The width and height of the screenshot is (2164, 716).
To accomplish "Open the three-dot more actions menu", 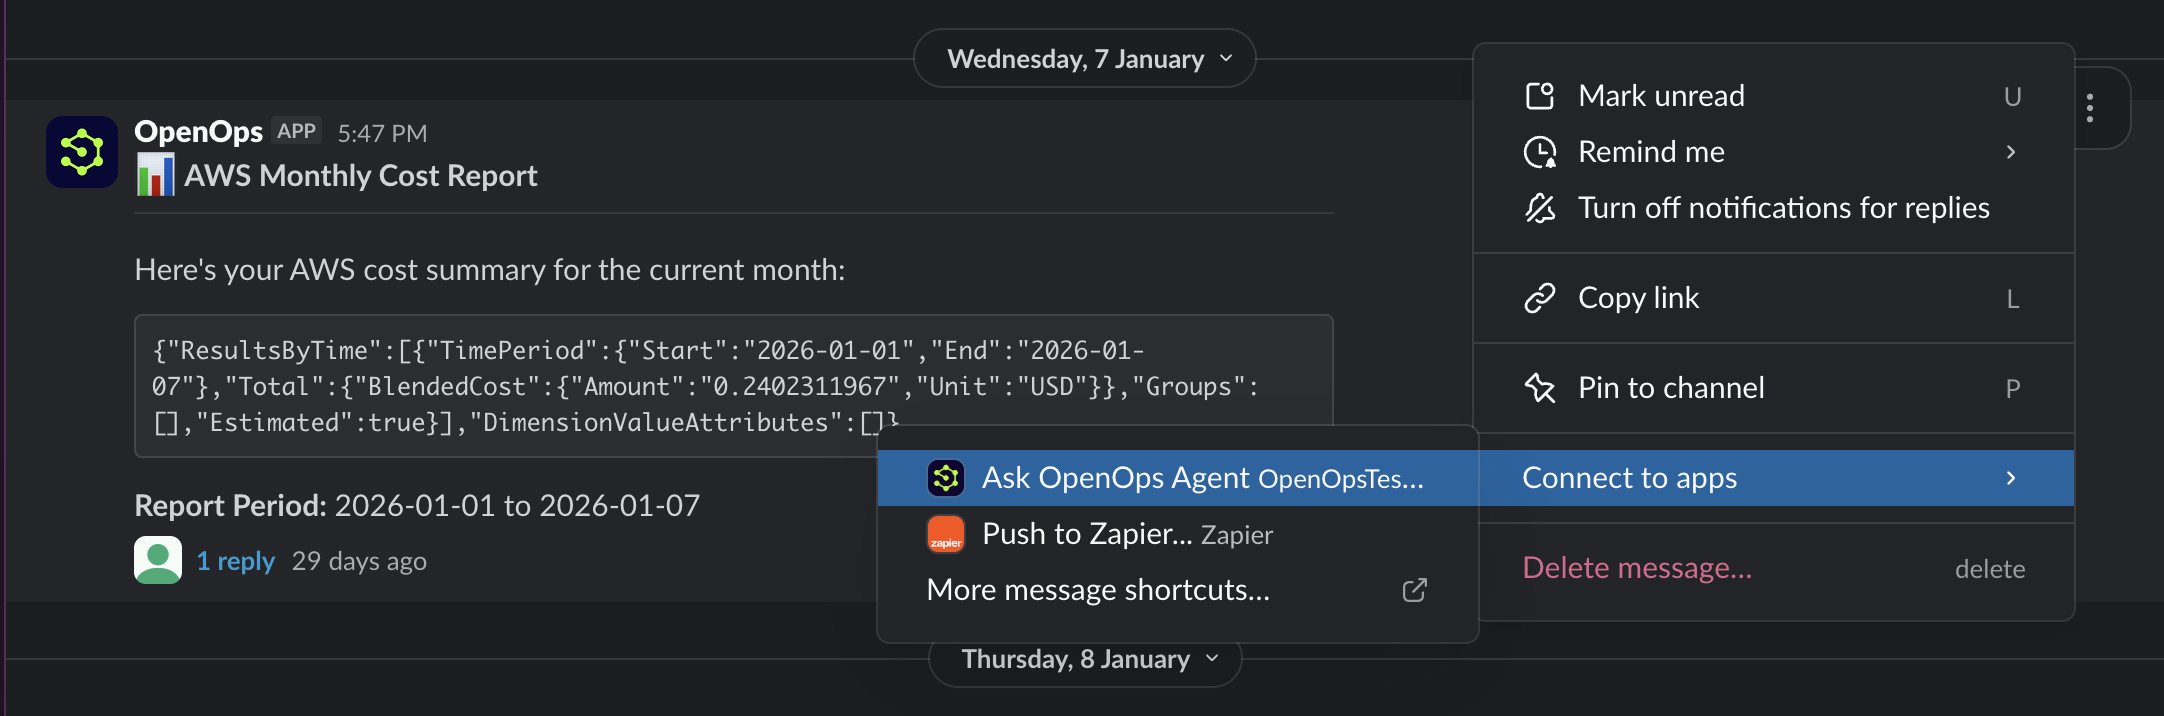I will click(x=2091, y=108).
